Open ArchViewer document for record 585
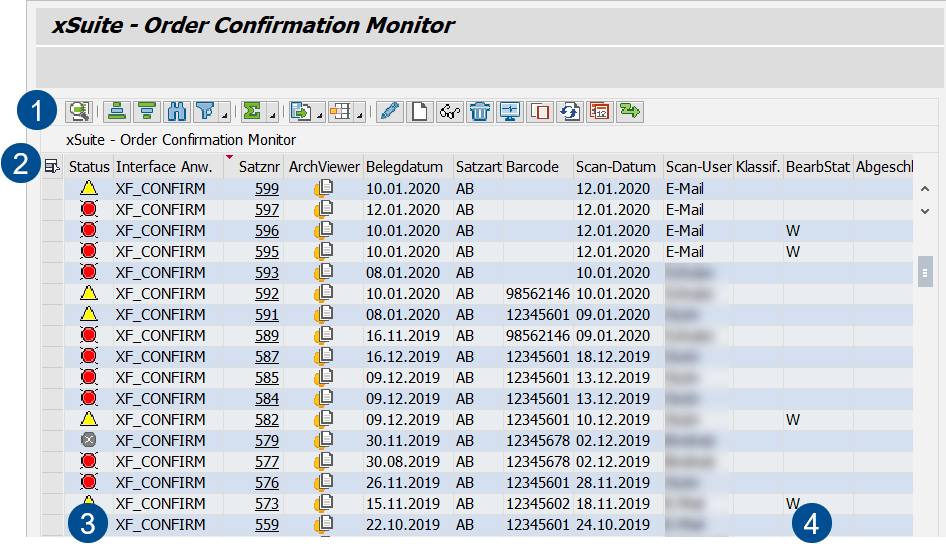The width and height of the screenshot is (946, 544). 324,378
